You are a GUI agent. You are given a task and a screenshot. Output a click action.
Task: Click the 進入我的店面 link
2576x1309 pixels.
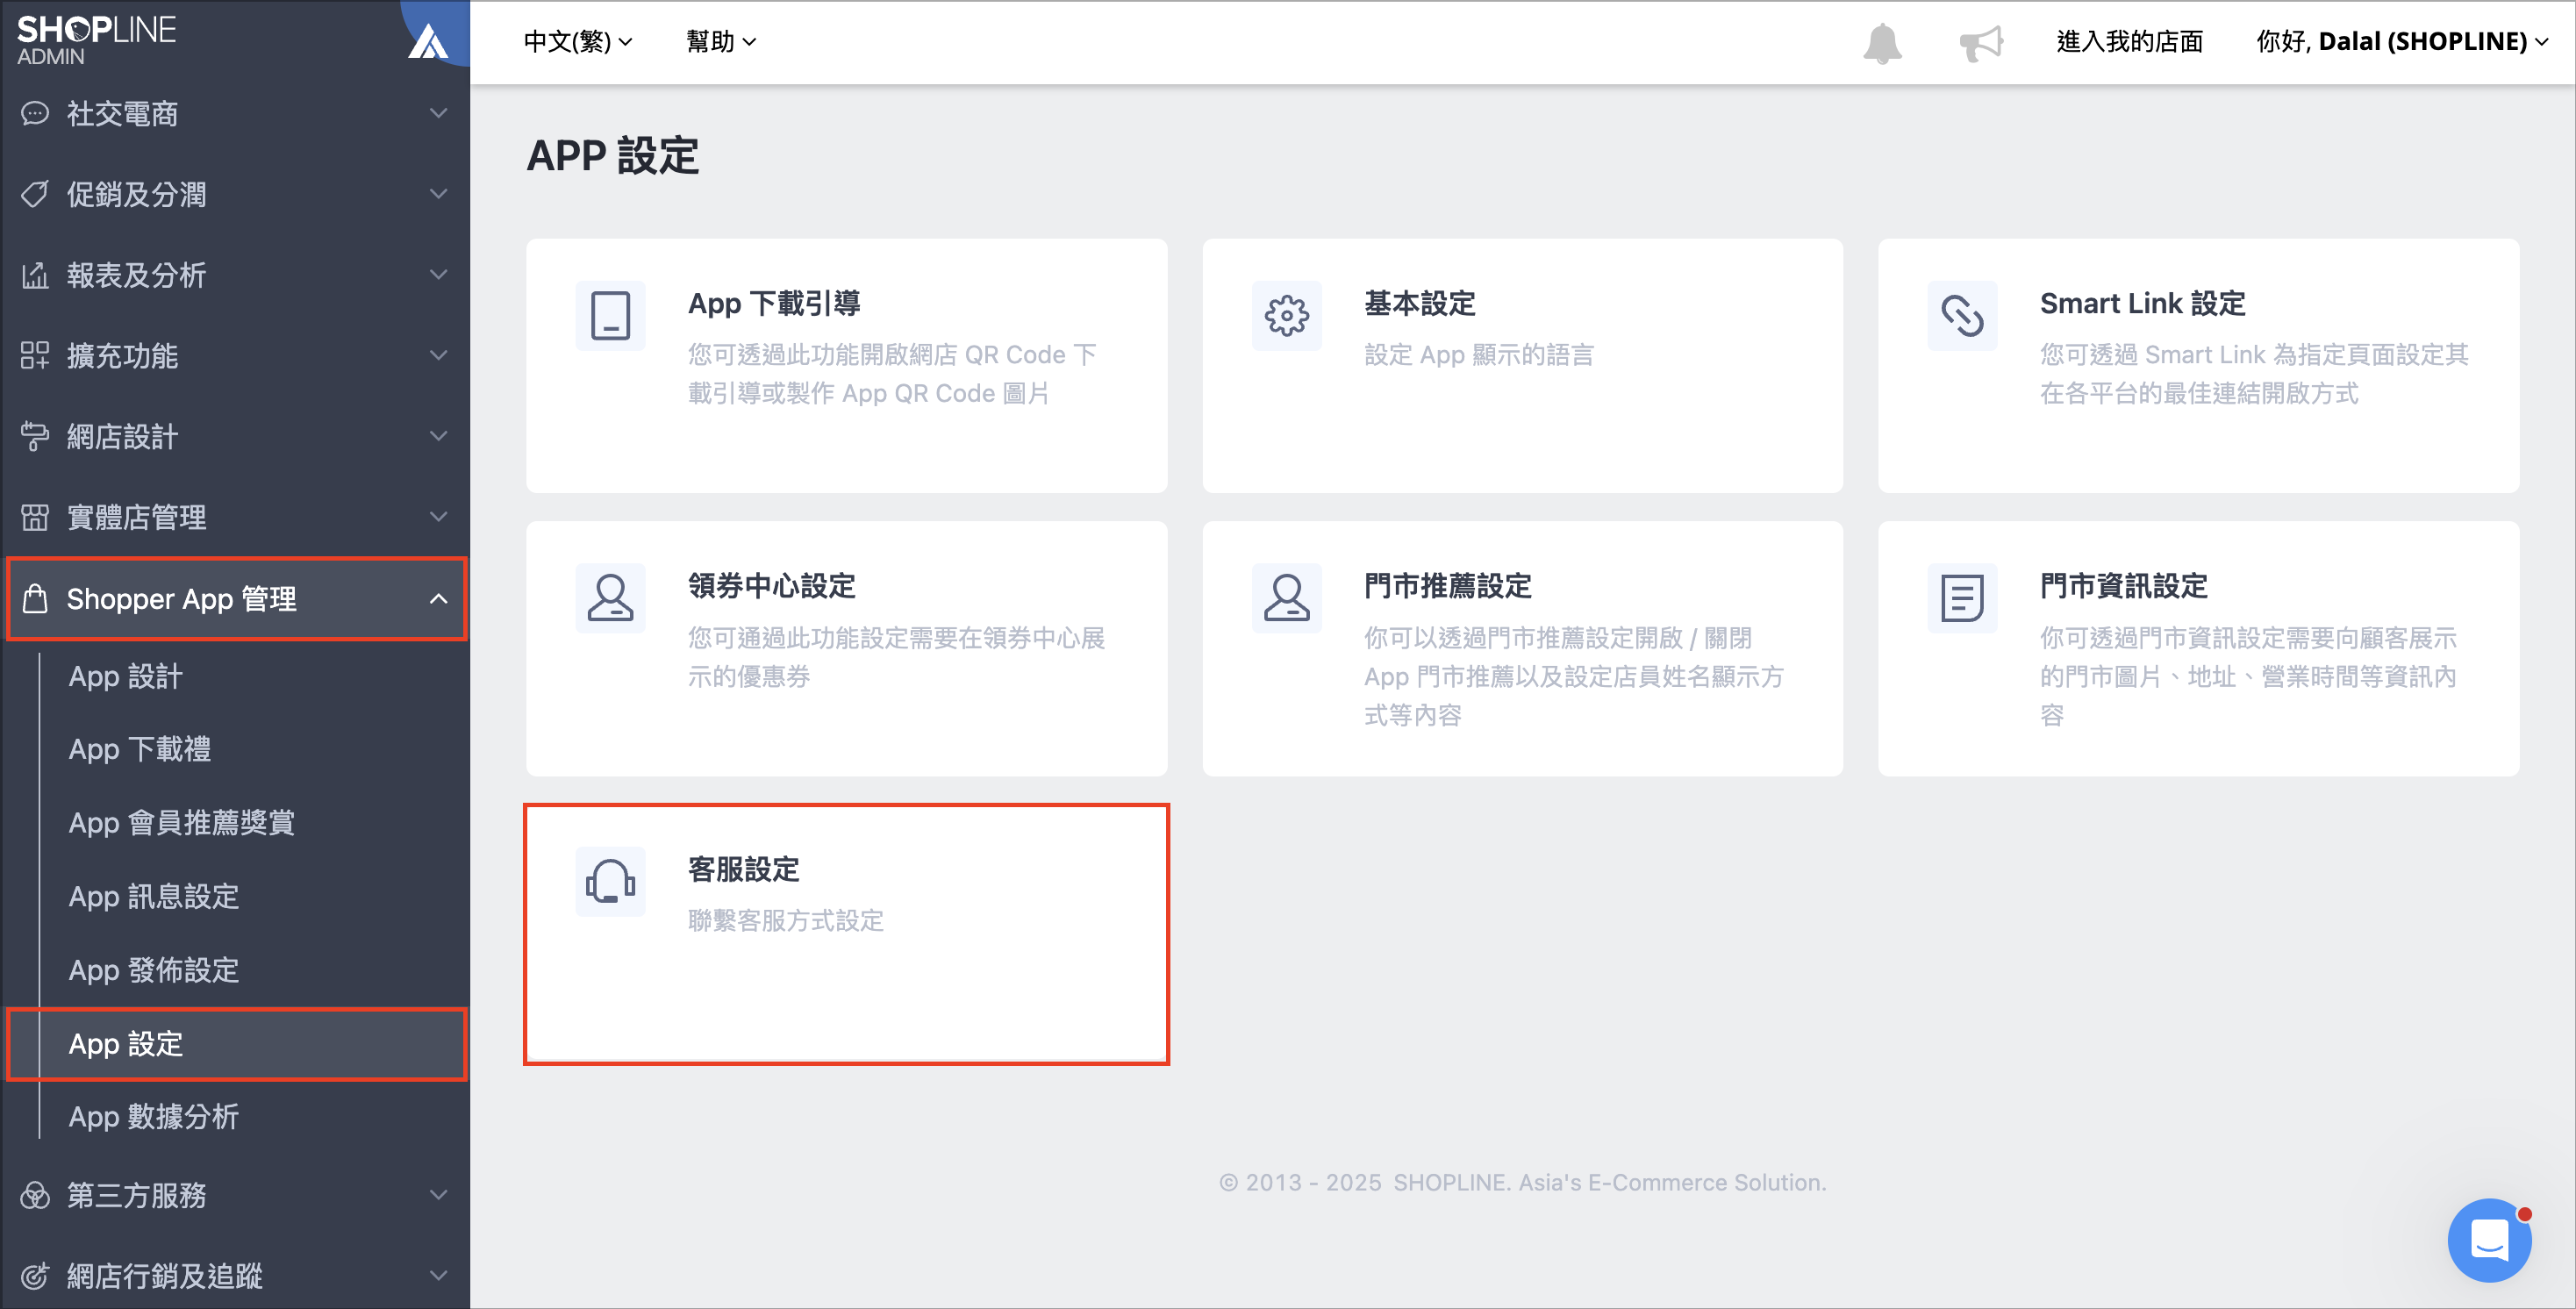click(2130, 42)
